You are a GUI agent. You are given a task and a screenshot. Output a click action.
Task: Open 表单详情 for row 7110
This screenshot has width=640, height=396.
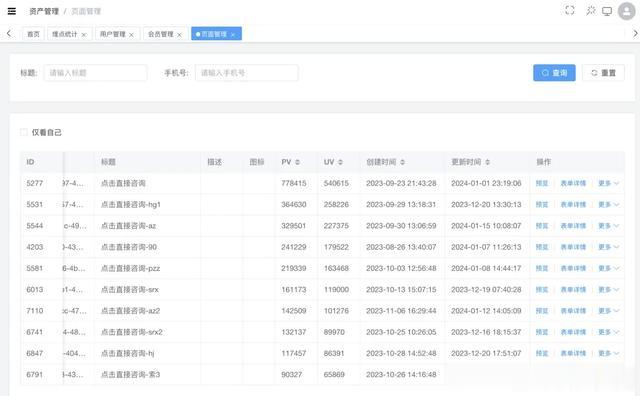pyautogui.click(x=573, y=311)
